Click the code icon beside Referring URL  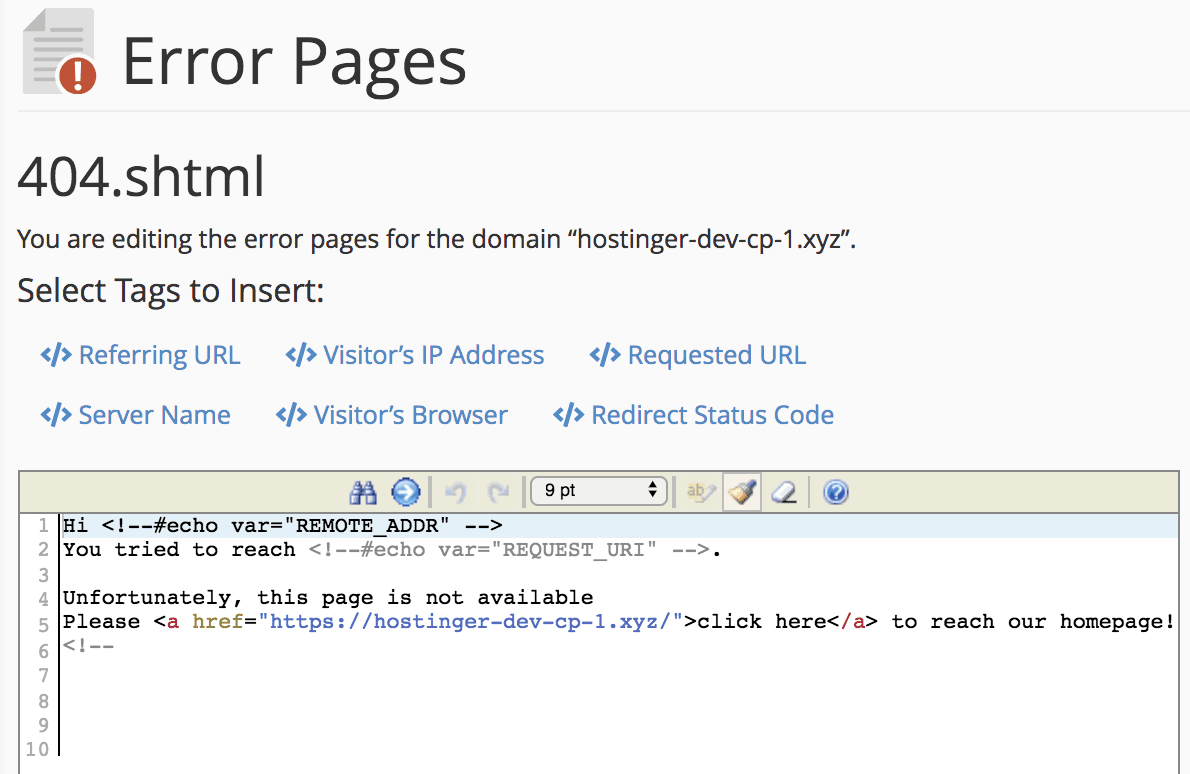(x=56, y=355)
